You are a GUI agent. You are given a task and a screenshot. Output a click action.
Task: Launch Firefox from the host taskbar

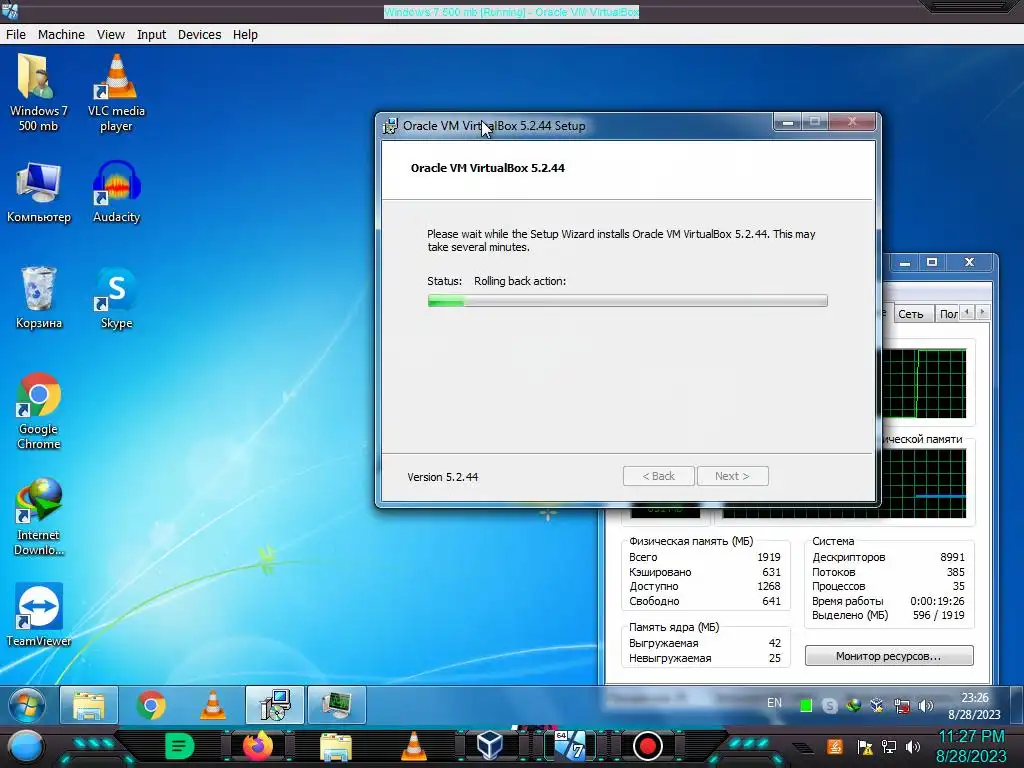click(257, 746)
